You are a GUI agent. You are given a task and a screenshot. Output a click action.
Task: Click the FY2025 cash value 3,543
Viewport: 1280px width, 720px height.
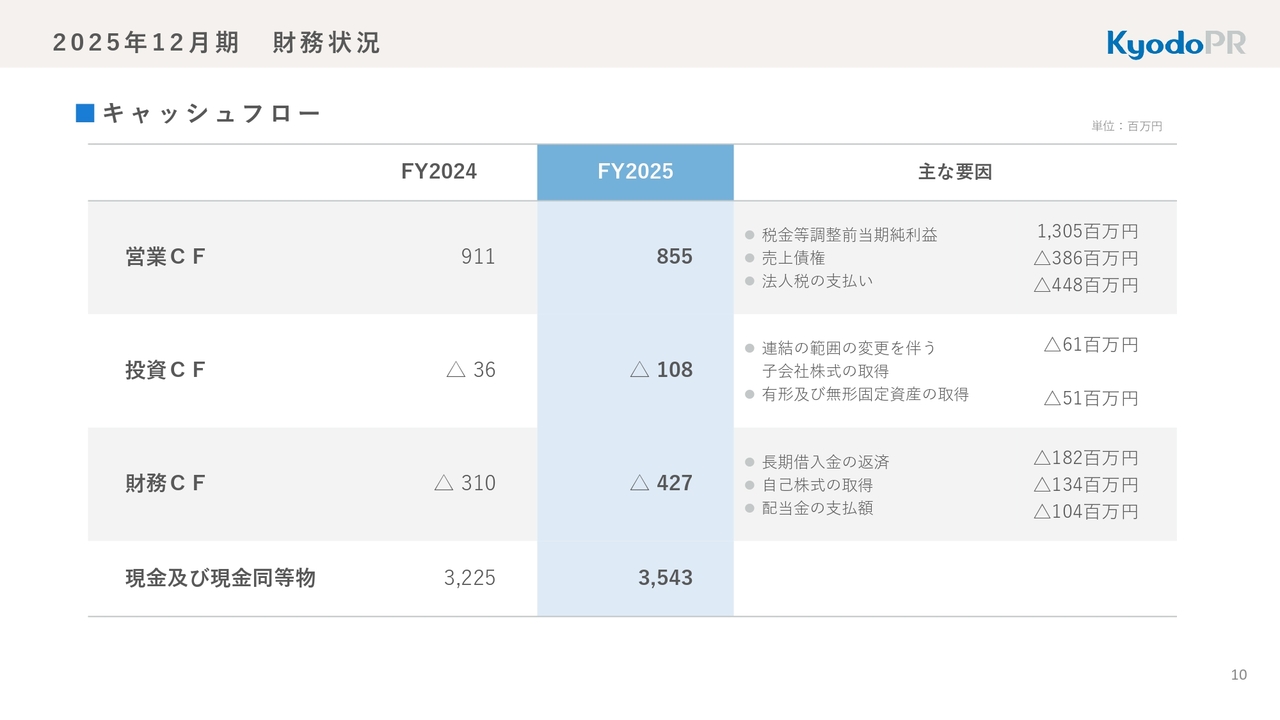pos(665,578)
